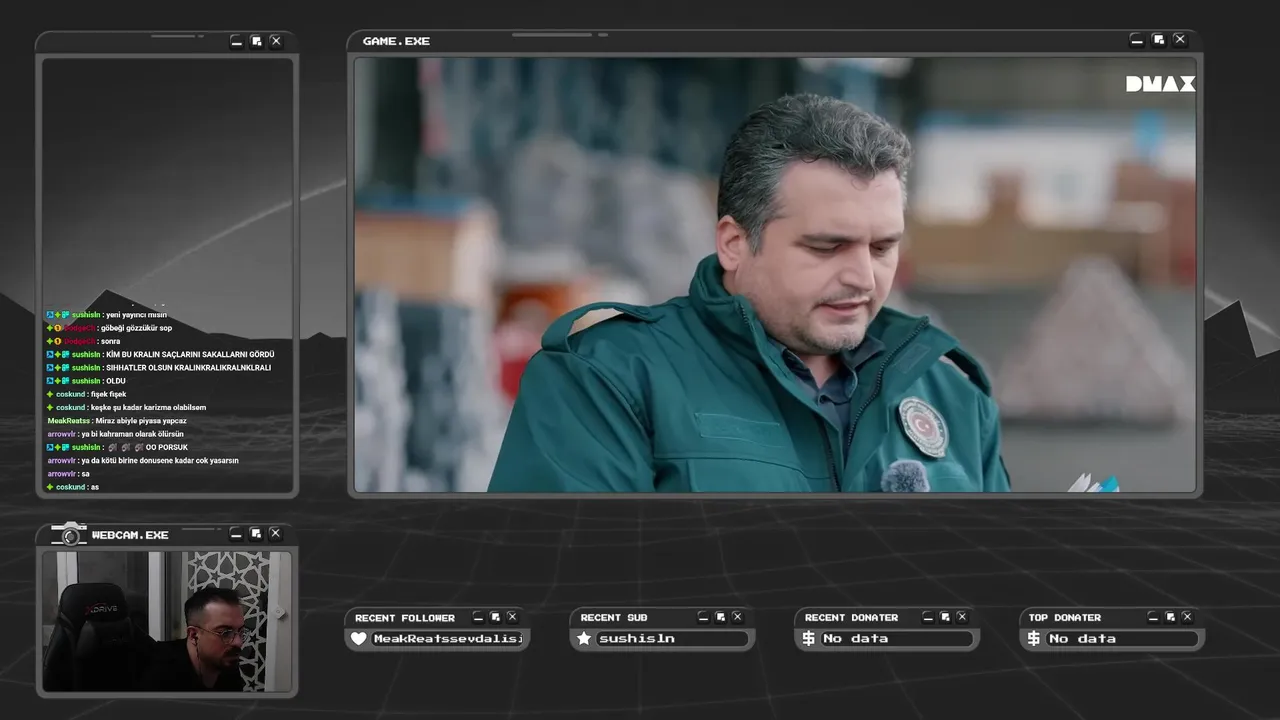
Task: Click message "ya da kötü birine donusene kadar"
Action: pos(160,460)
